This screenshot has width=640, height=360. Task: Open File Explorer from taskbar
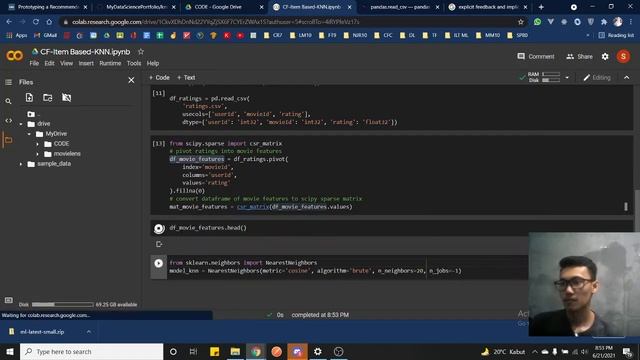tap(235, 351)
